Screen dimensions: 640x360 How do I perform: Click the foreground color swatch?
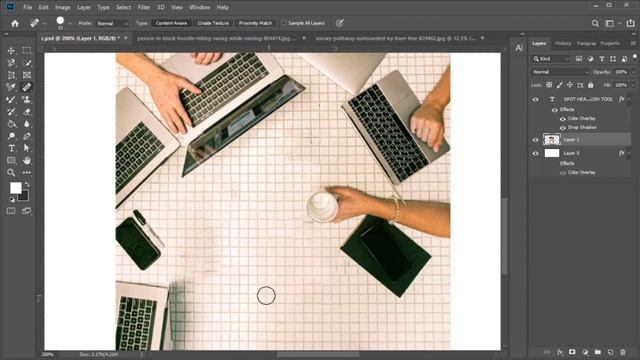(x=15, y=188)
